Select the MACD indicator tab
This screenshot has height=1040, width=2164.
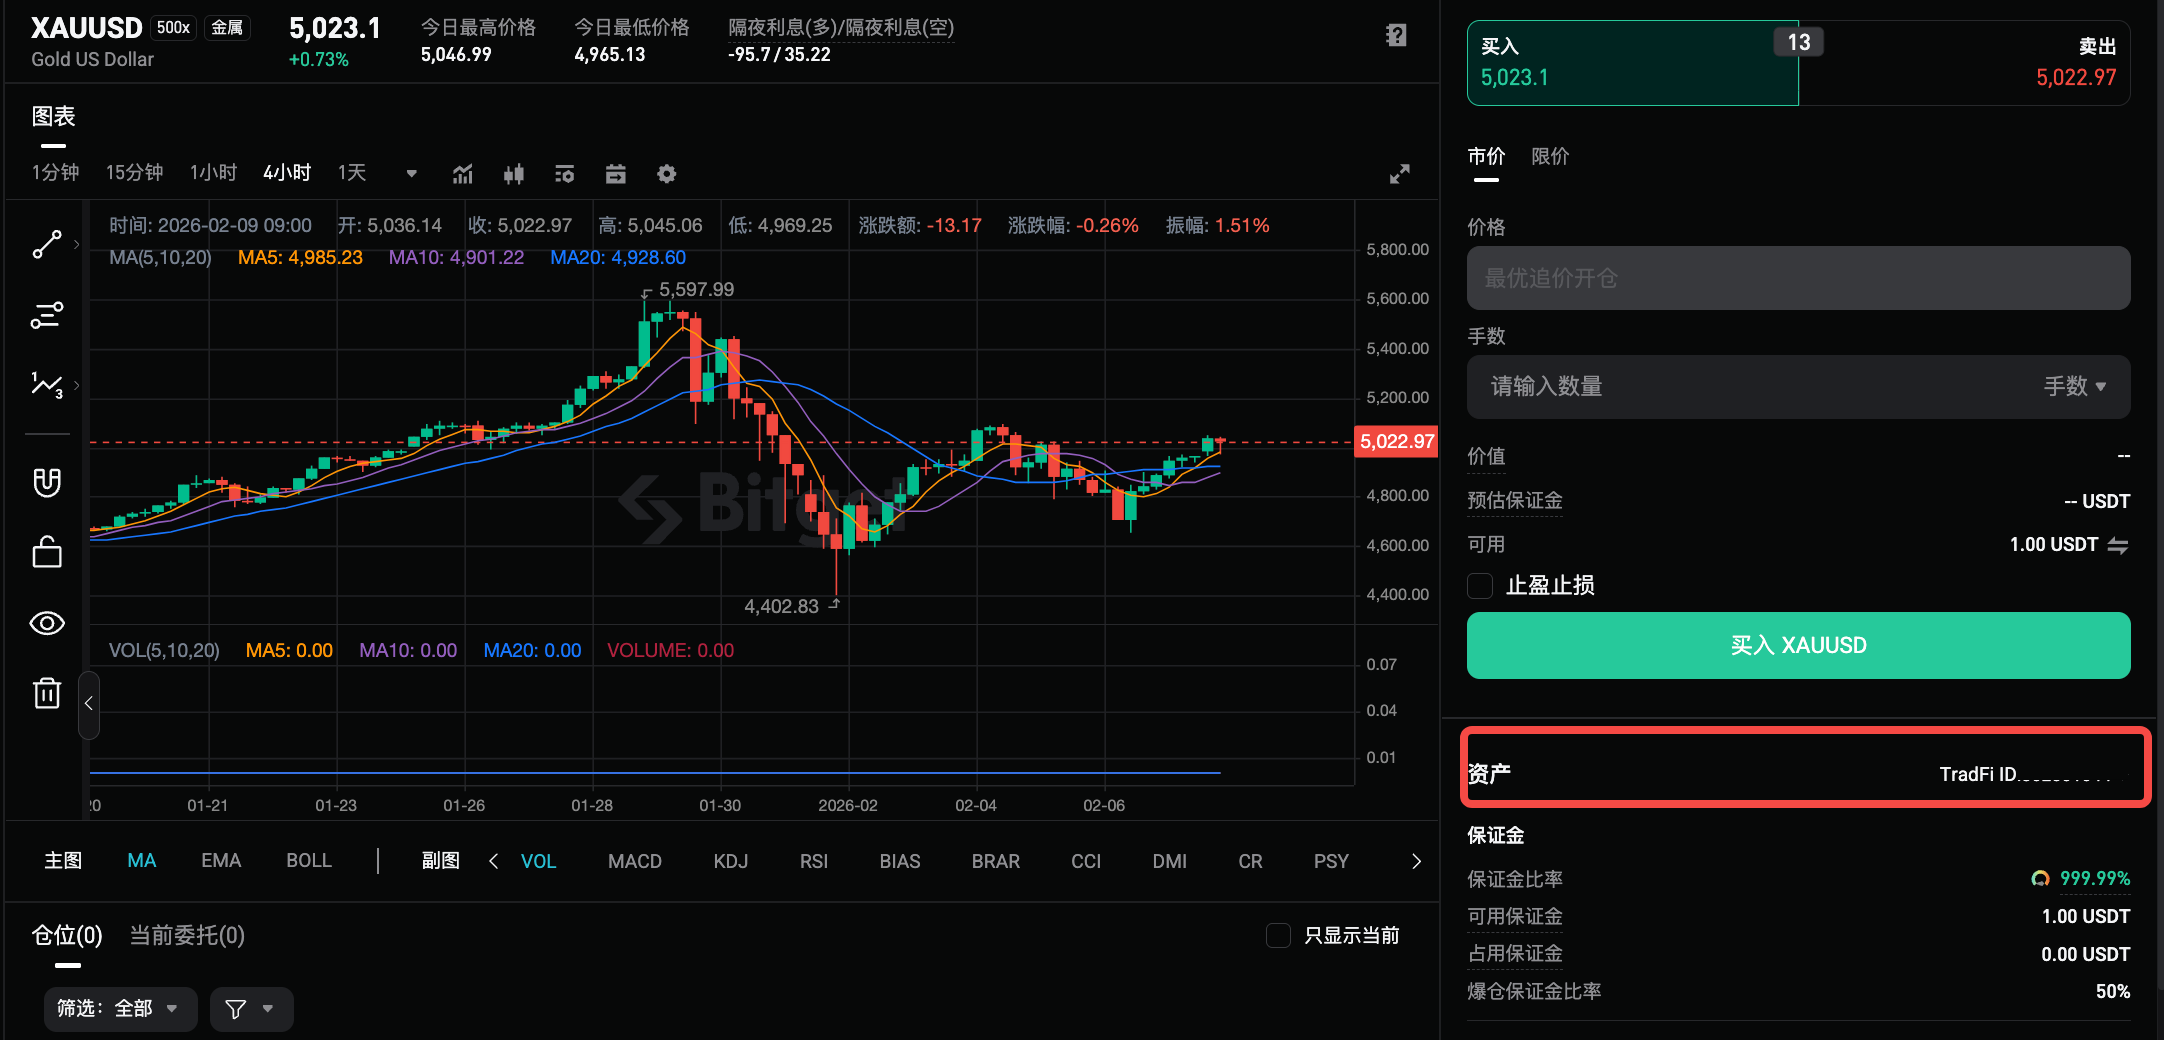[635, 861]
